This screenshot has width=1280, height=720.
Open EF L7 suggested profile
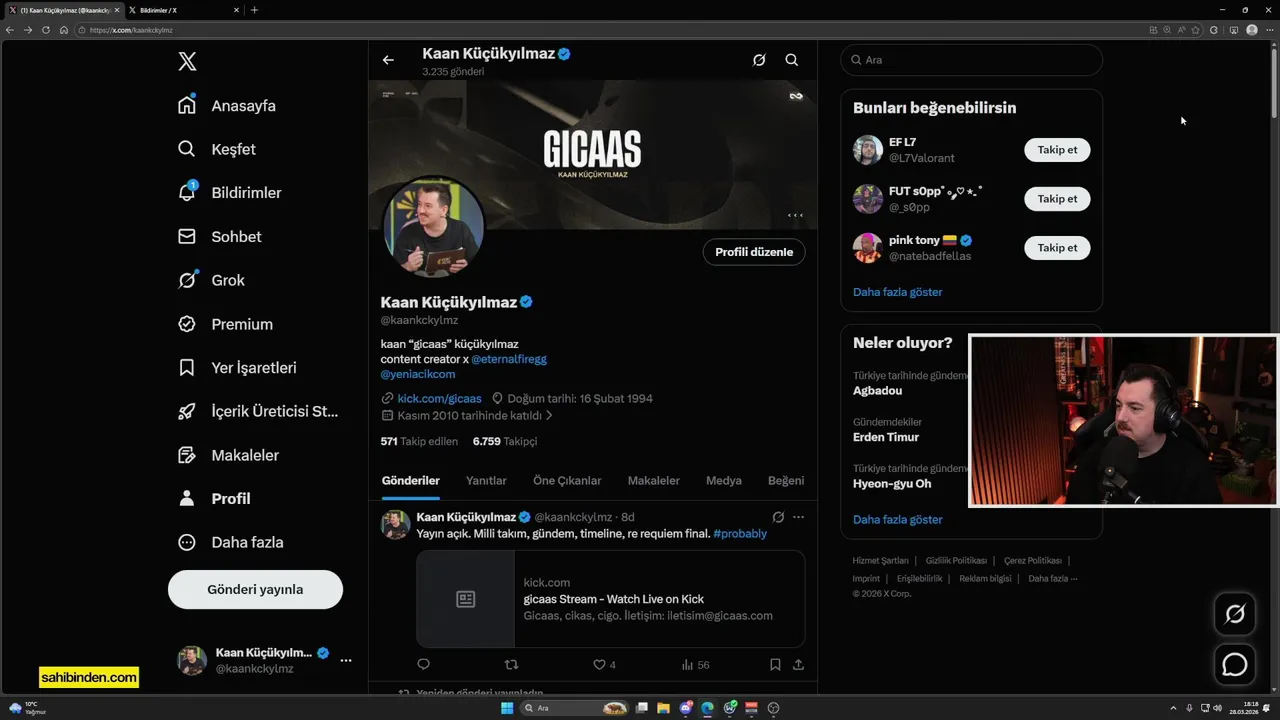click(x=902, y=142)
